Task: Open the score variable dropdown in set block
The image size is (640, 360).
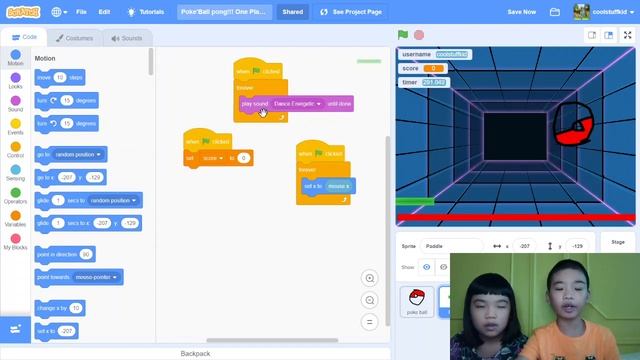Action: click(x=213, y=158)
